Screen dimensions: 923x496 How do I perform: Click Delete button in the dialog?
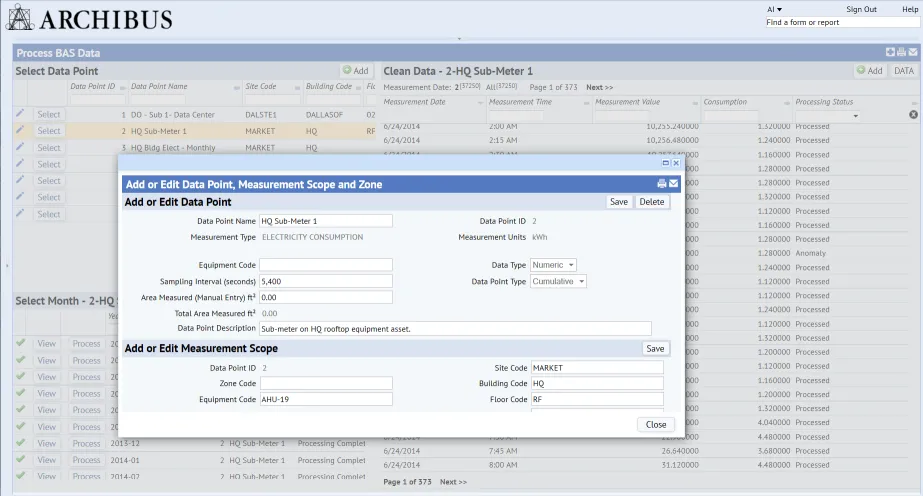(x=652, y=202)
